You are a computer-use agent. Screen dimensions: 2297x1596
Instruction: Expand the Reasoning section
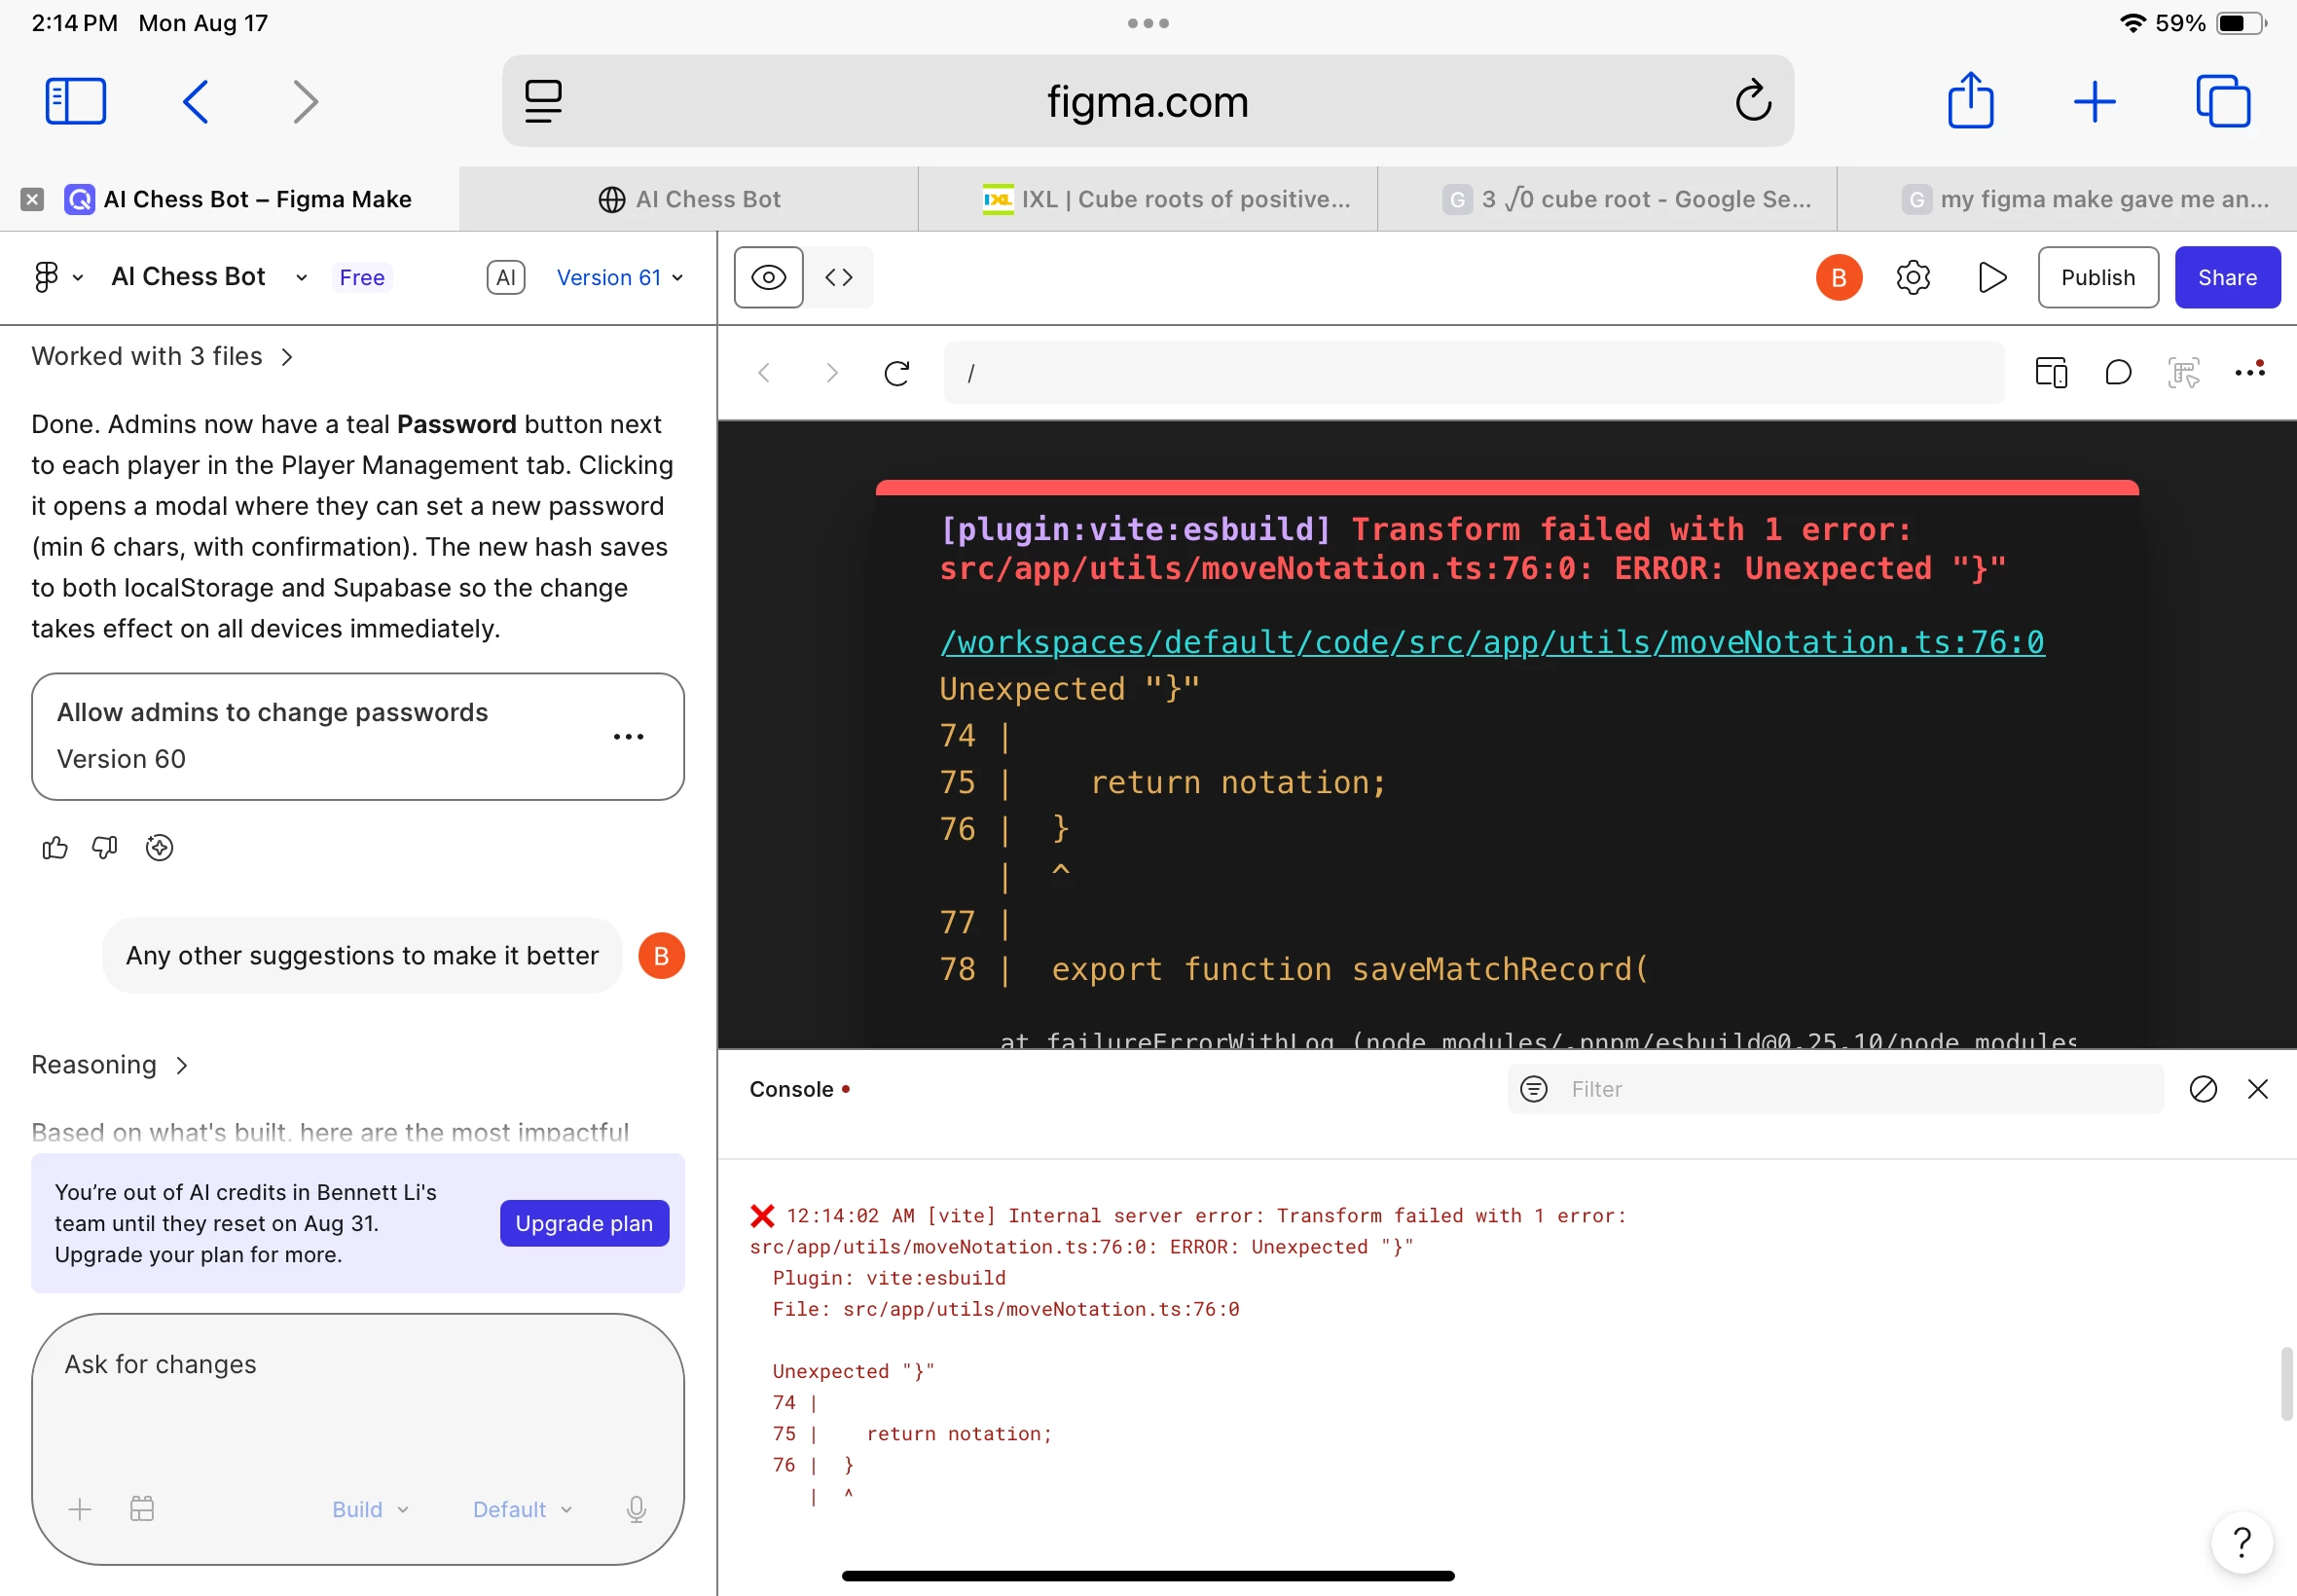coord(110,1065)
